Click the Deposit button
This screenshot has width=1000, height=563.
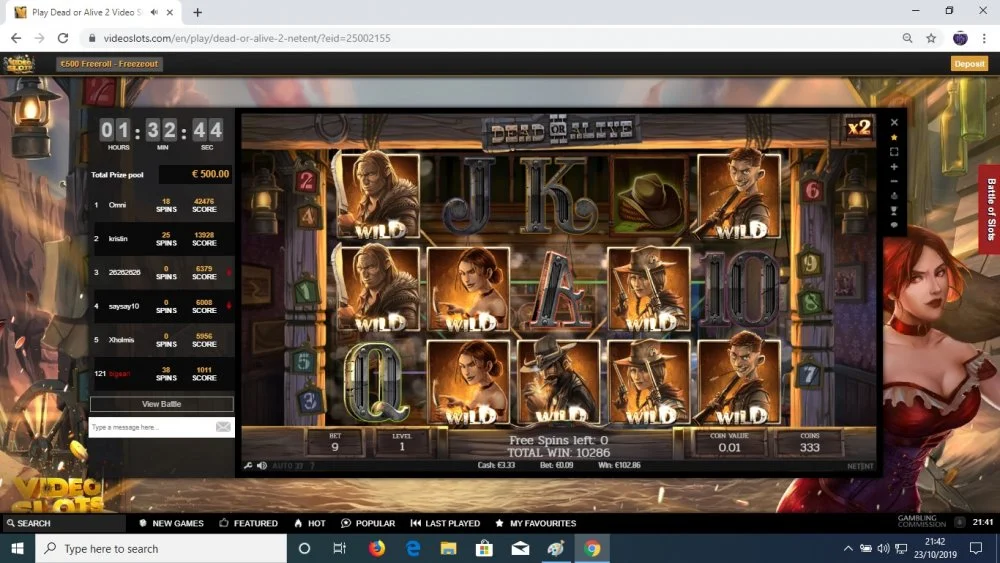969,64
